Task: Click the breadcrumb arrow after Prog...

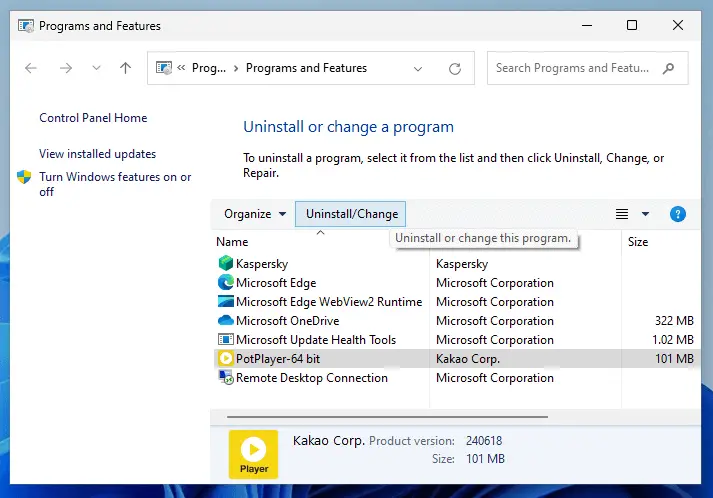Action: pos(236,68)
